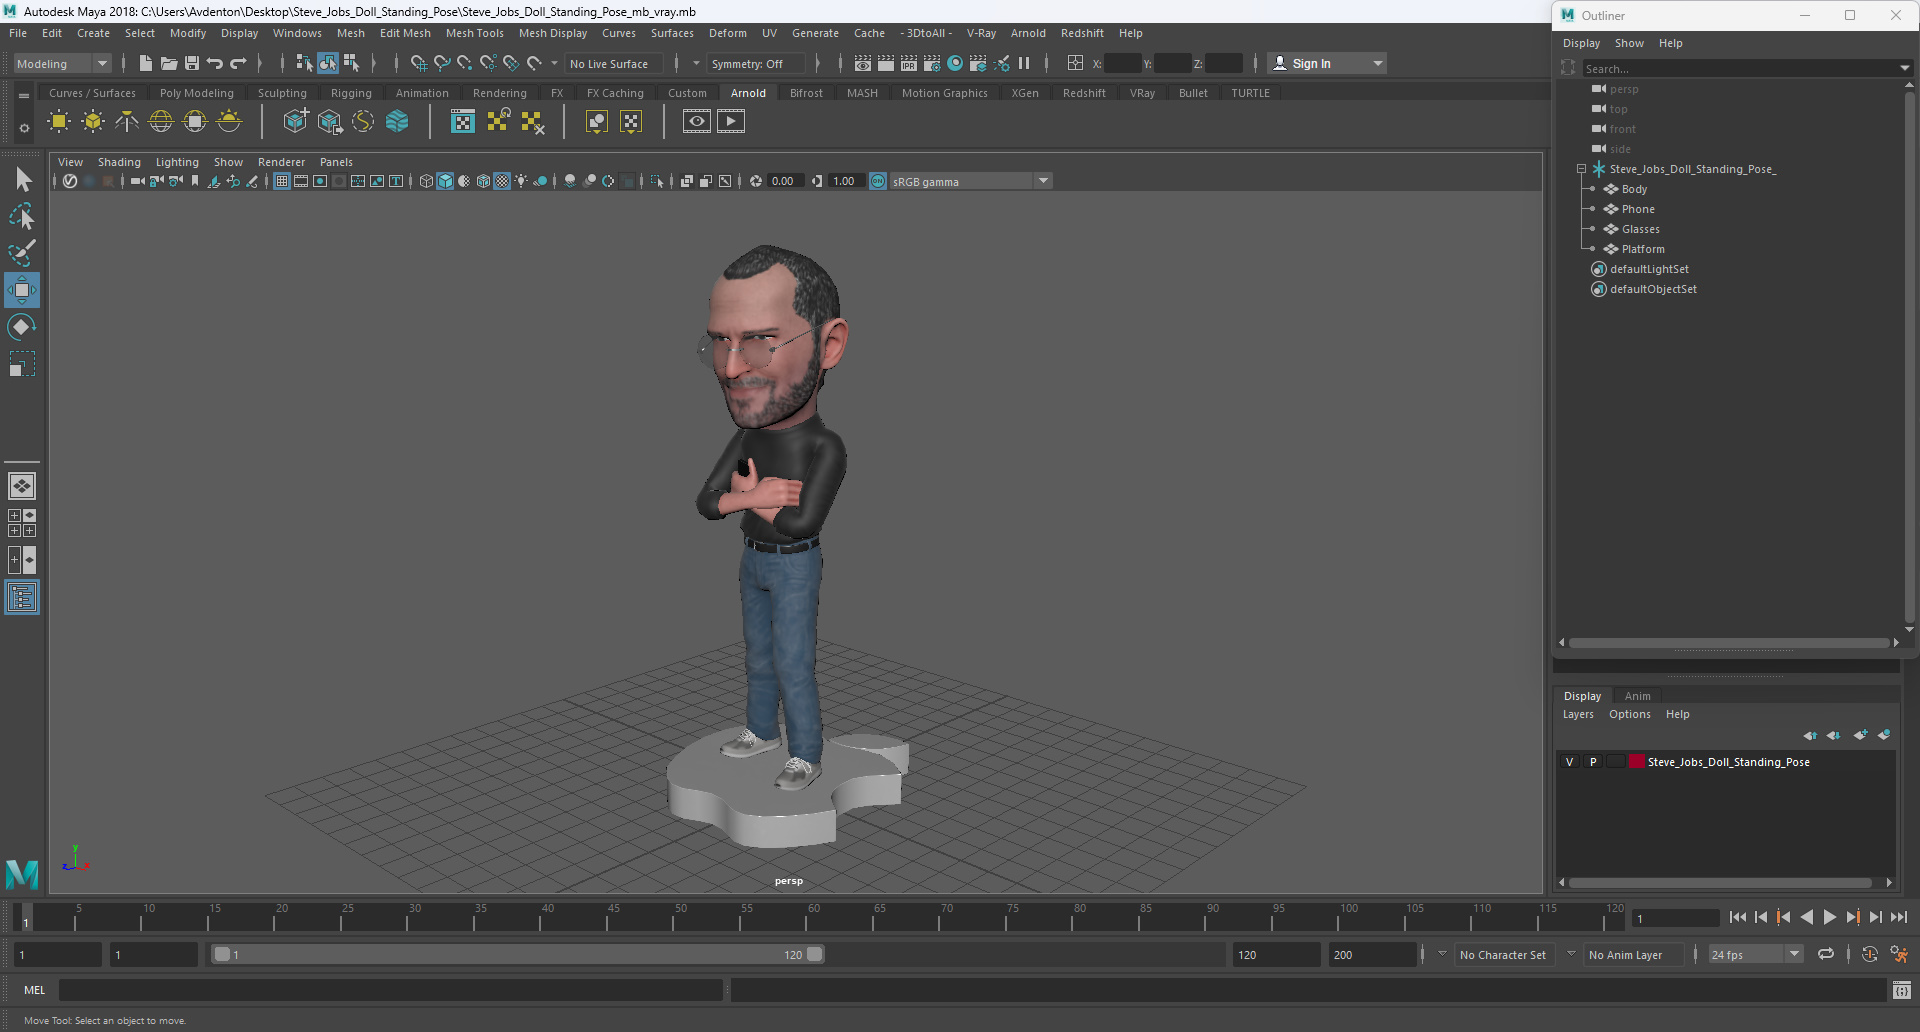Switch to the Anim tab in Layer Editor
The image size is (1920, 1032).
pos(1638,696)
